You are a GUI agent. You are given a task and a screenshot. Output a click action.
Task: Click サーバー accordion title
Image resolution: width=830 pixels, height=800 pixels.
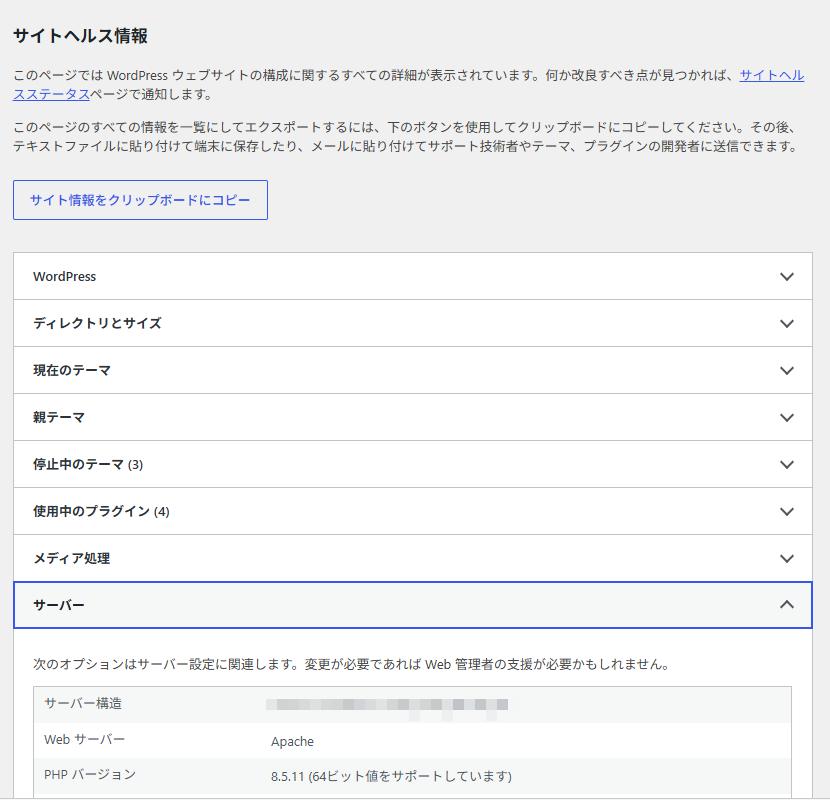(x=59, y=605)
